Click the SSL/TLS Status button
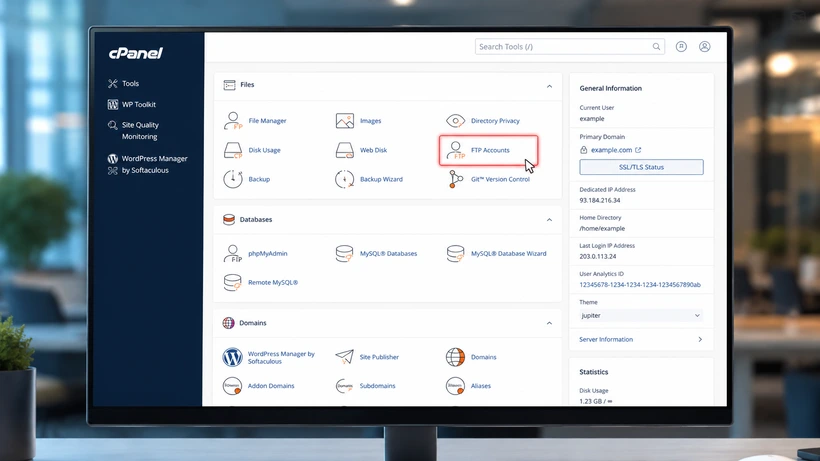Image resolution: width=820 pixels, height=461 pixels. [x=641, y=167]
